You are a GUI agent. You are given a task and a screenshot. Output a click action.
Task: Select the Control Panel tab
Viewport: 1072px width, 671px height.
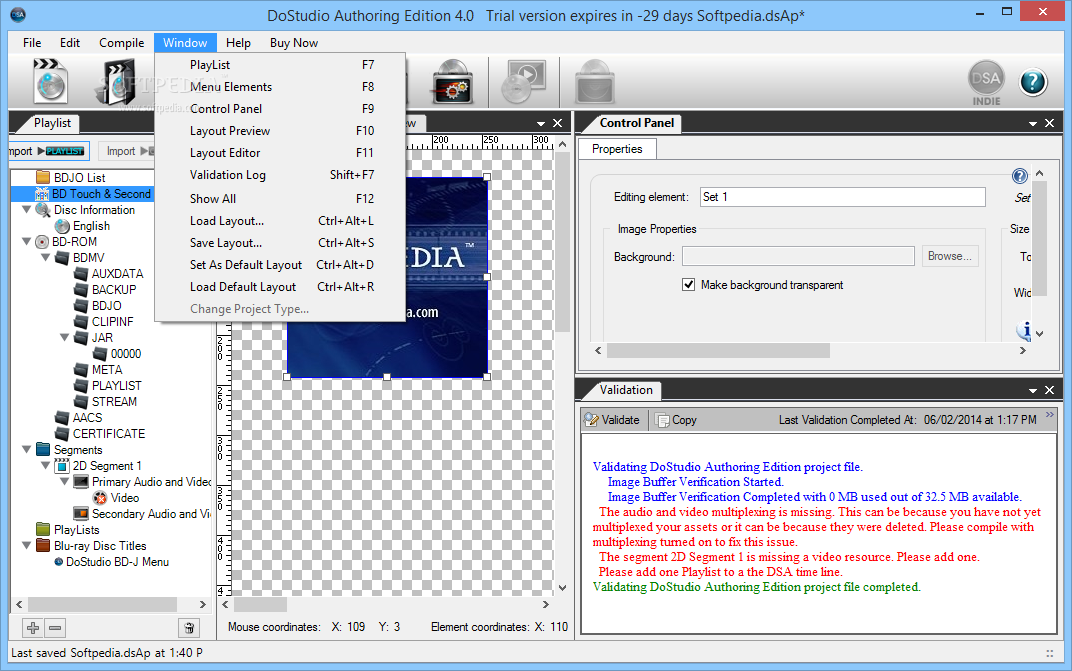coord(636,123)
